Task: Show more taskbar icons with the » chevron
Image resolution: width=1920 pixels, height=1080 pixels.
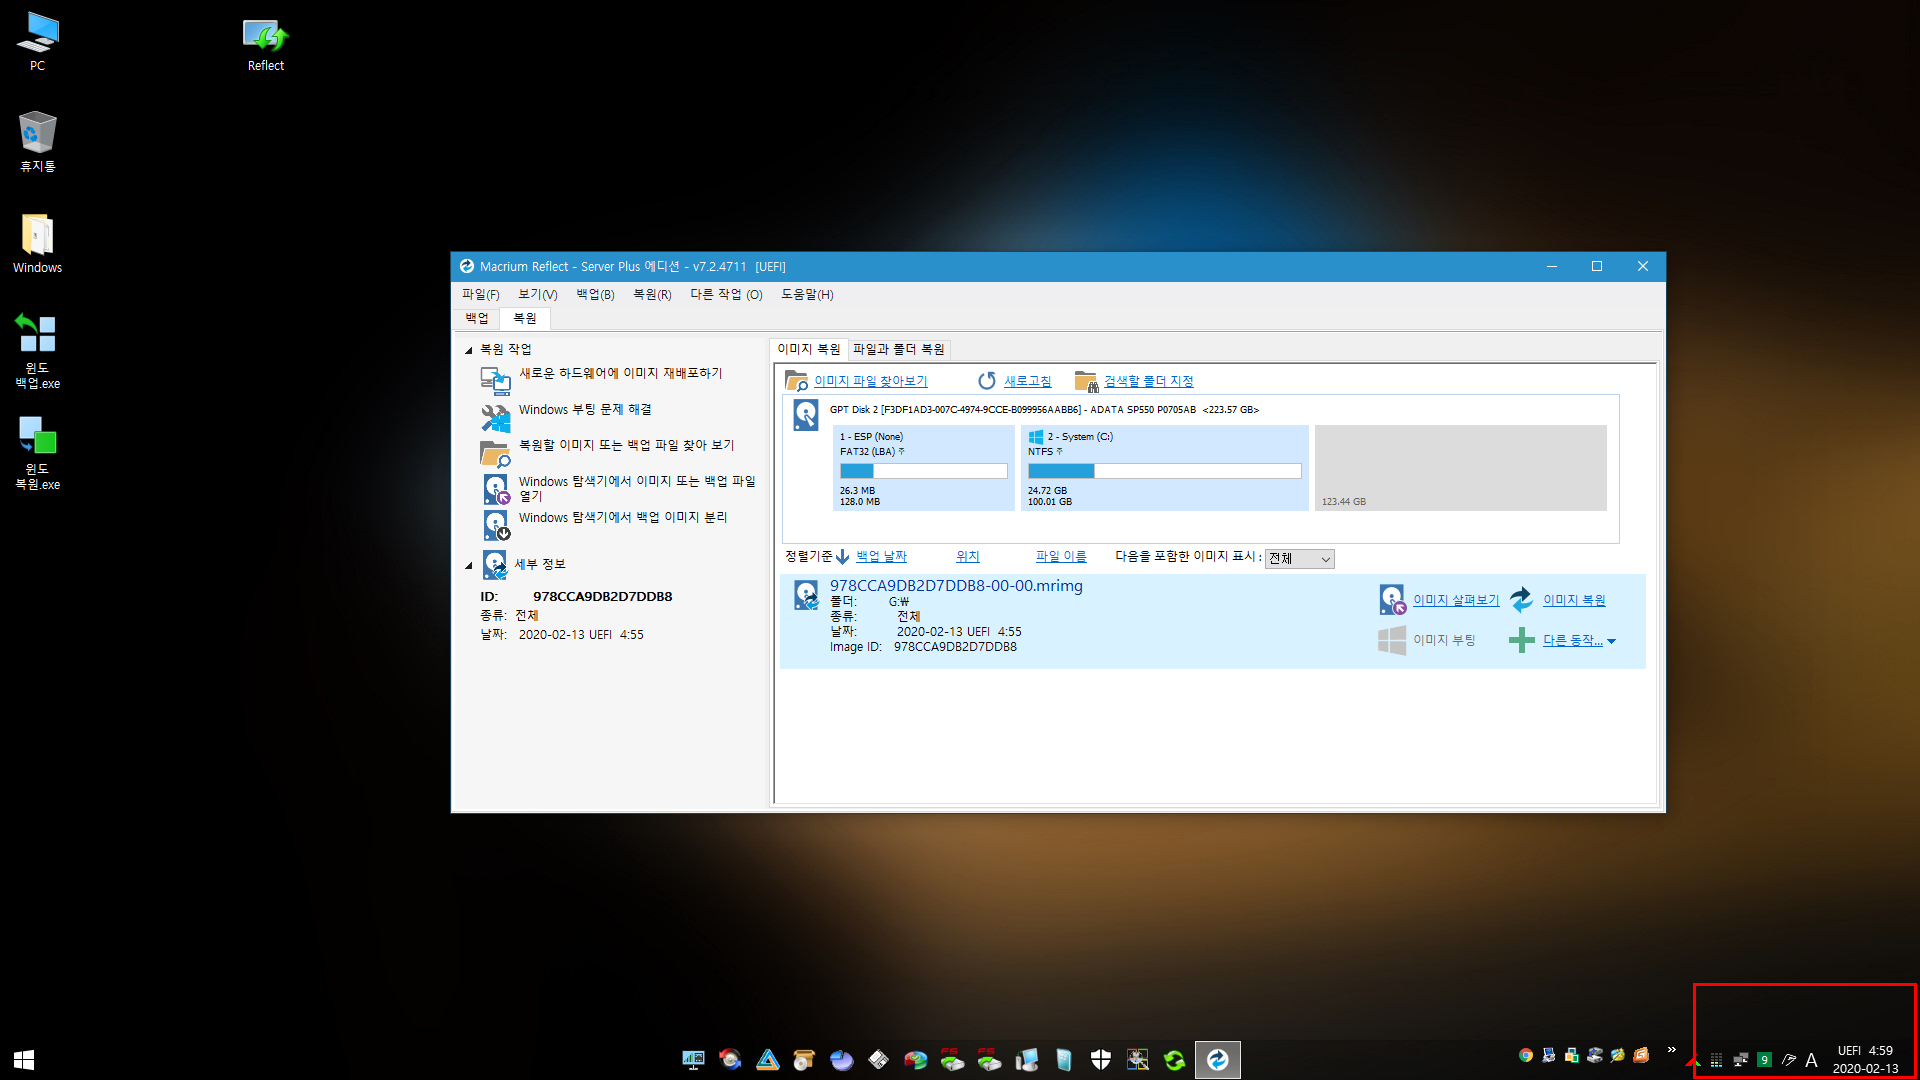Action: [x=1671, y=1050]
